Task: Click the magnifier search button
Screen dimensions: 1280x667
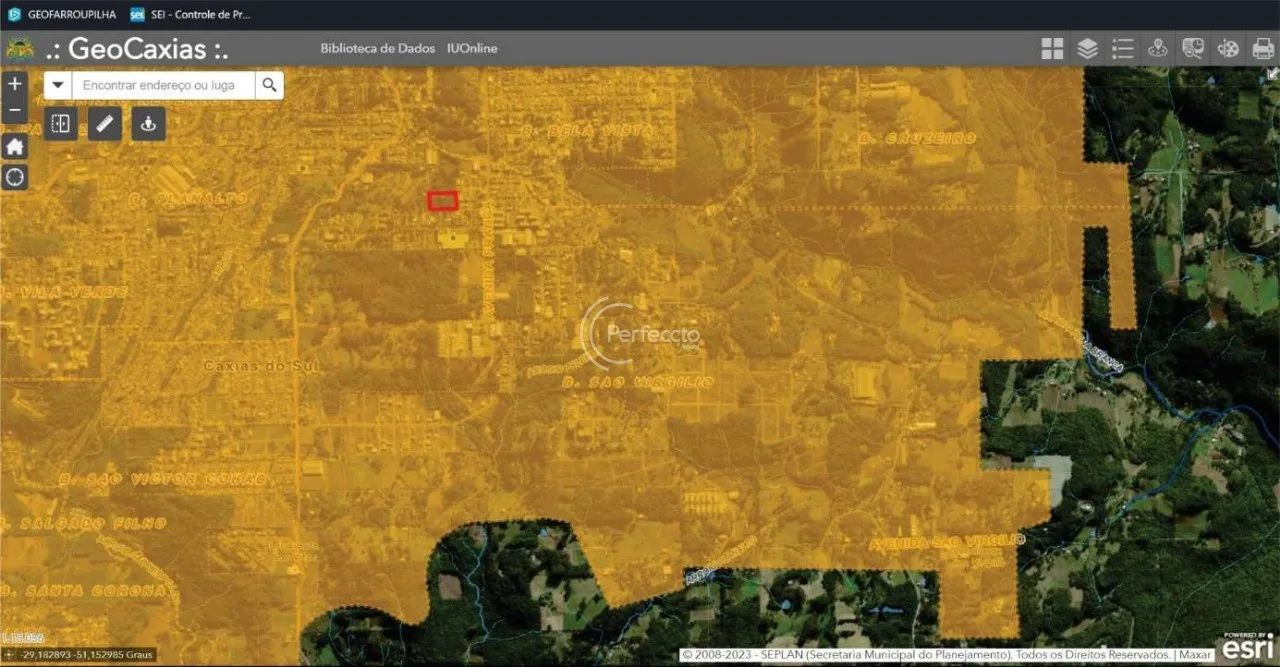Action: tap(269, 86)
